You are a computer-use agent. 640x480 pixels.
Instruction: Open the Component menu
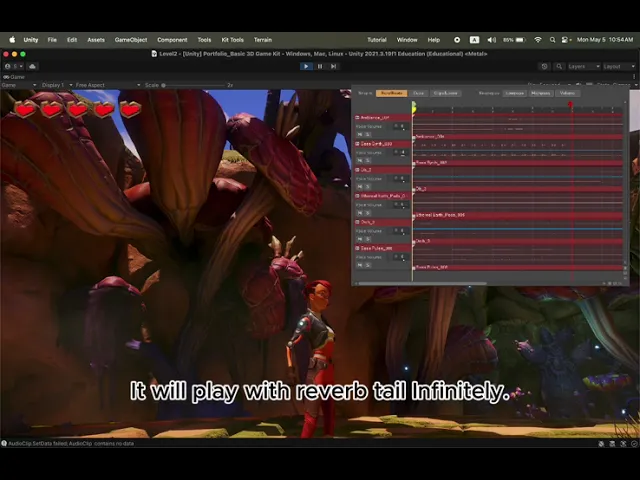[172, 40]
